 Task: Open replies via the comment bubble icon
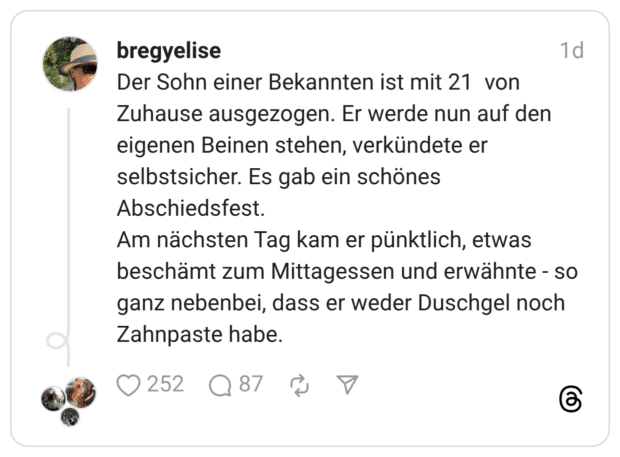[220, 385]
